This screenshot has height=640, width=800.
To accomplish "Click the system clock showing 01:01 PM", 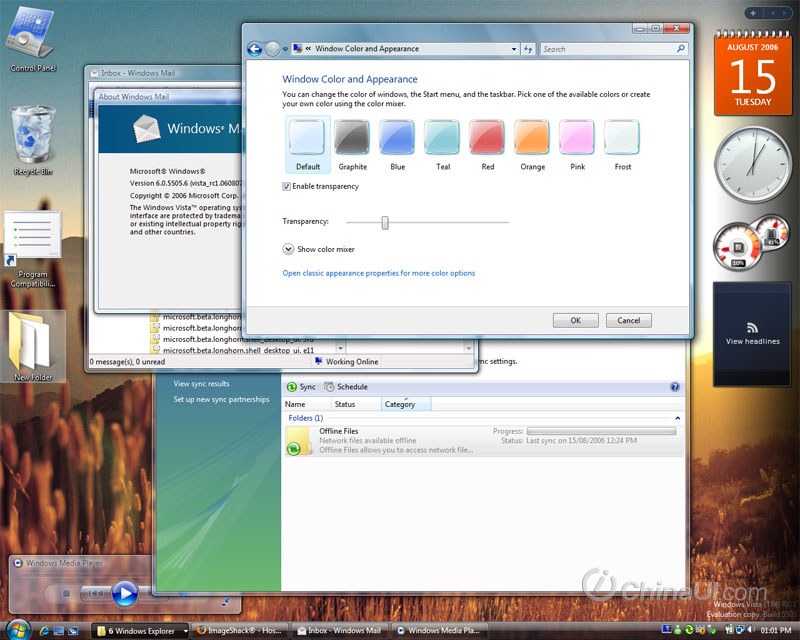I will coord(776,631).
